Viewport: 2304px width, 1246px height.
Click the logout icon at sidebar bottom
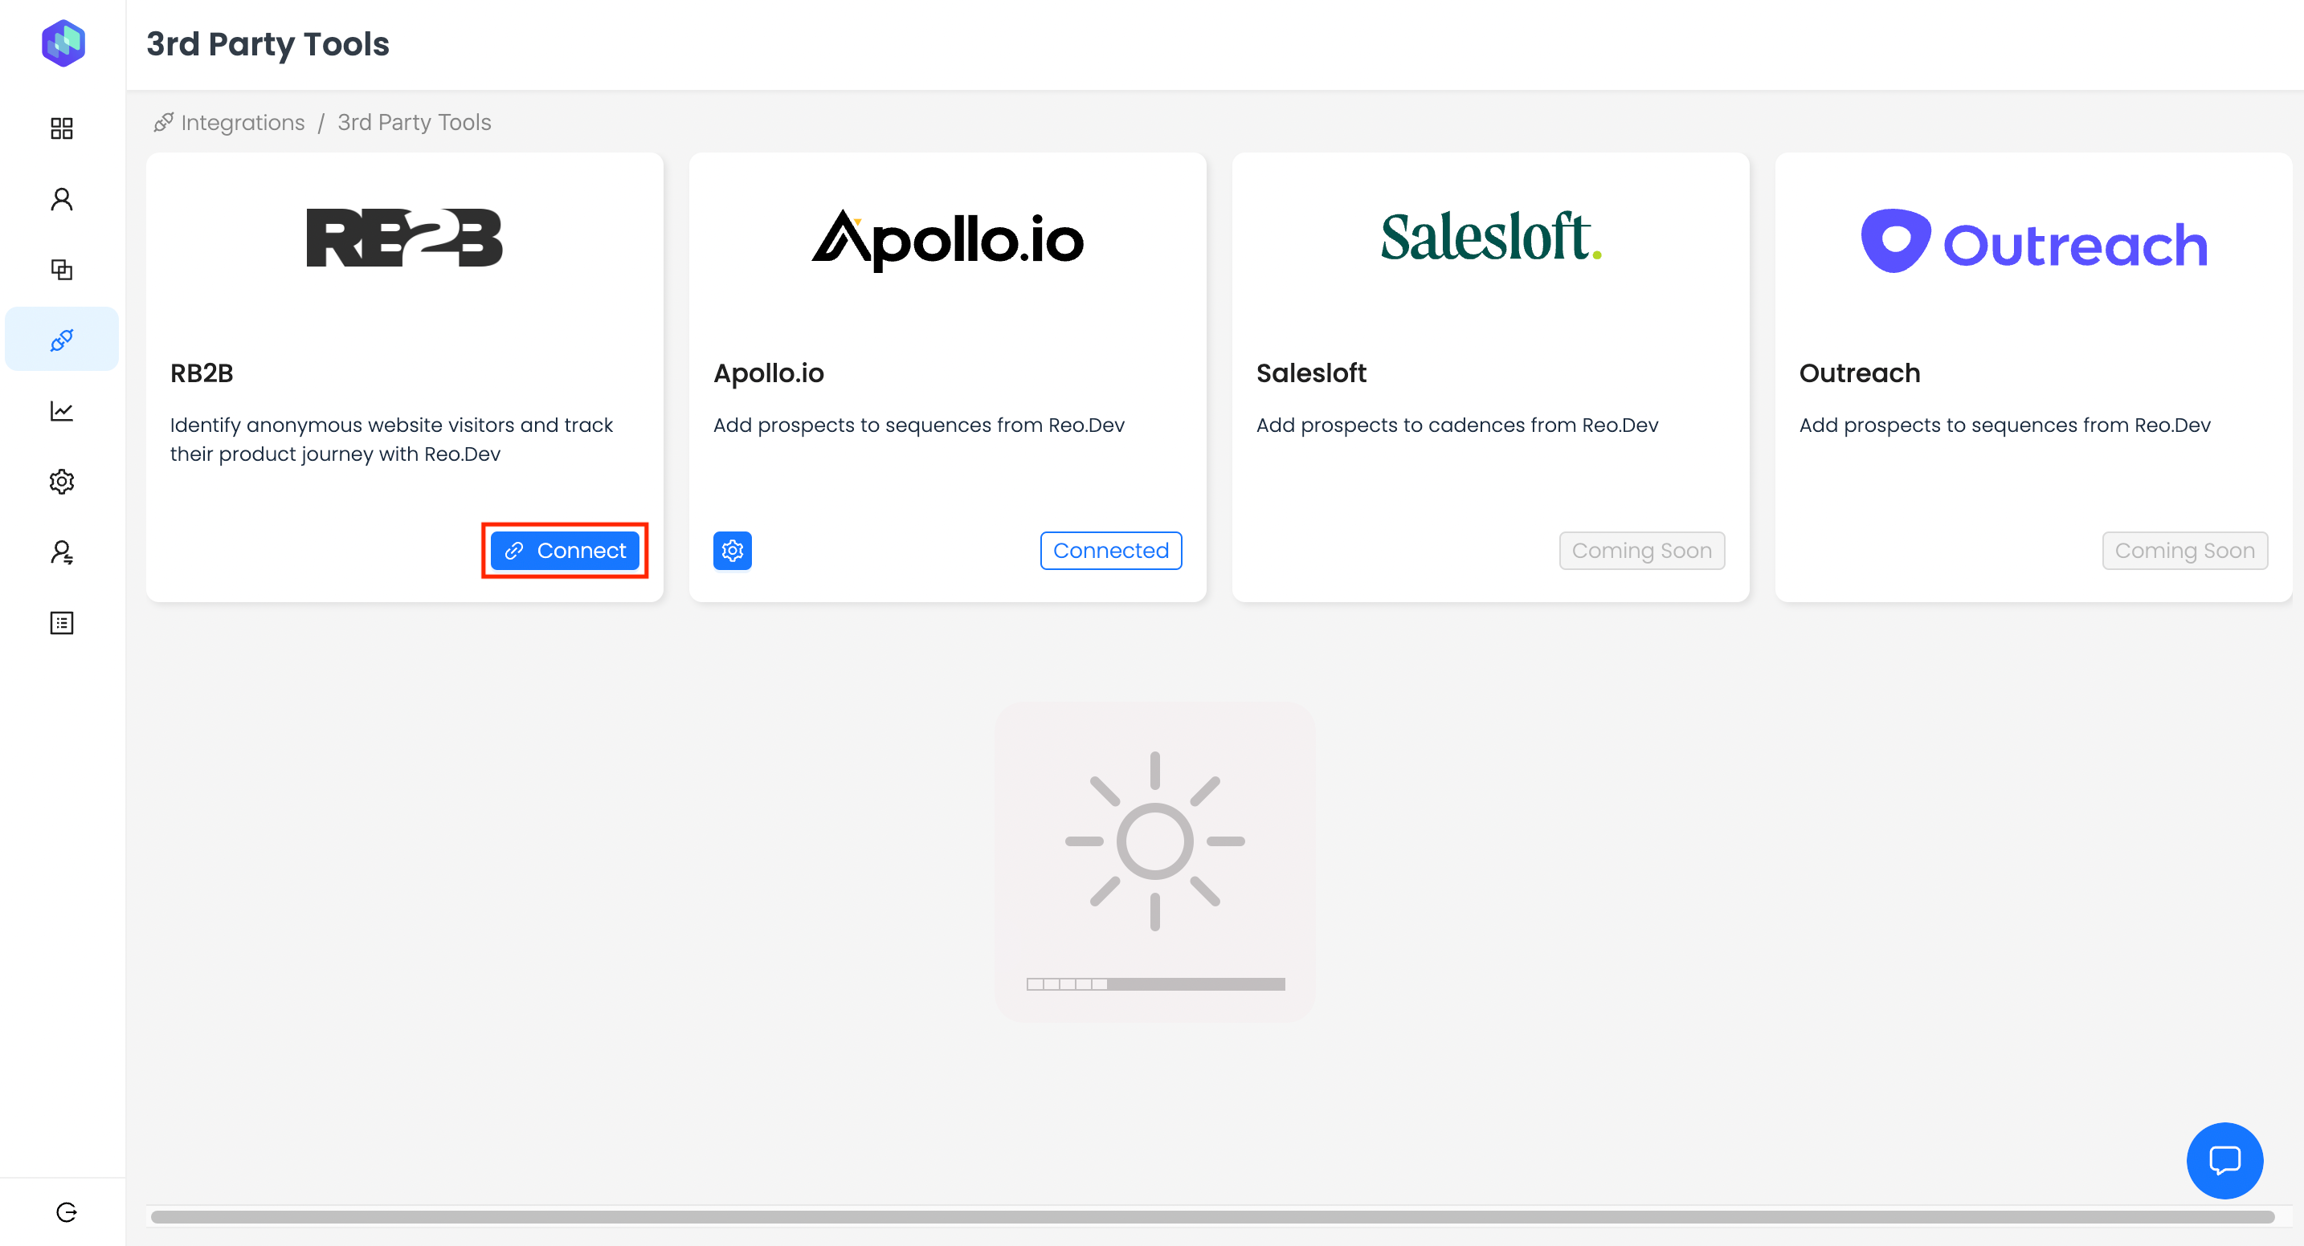pos(66,1212)
